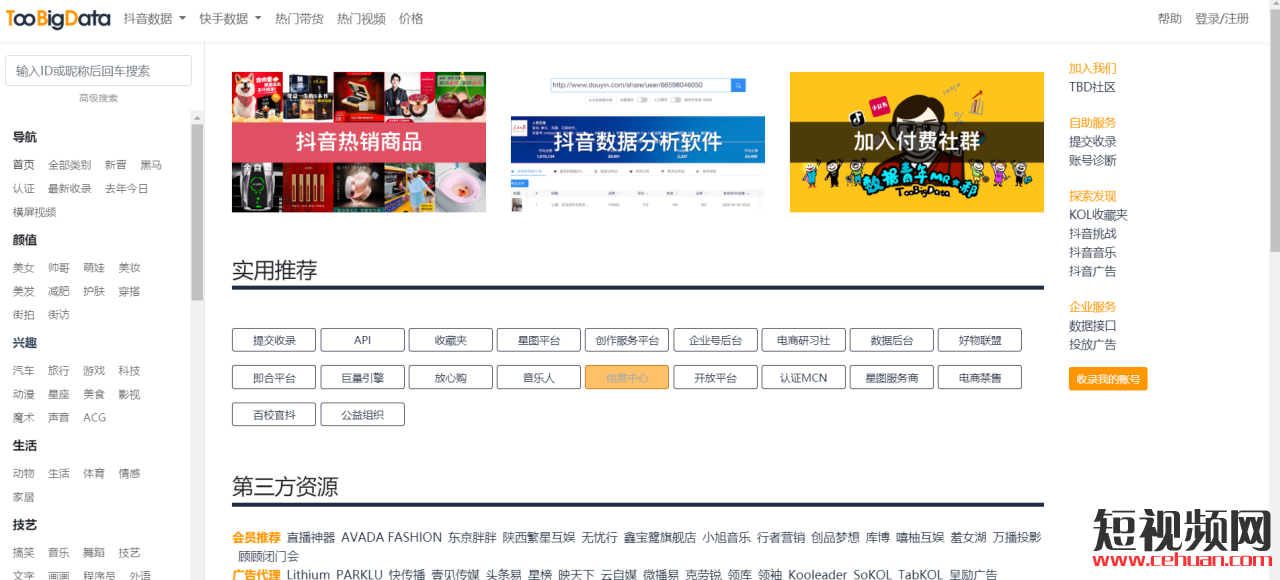This screenshot has height=580, width=1280.
Task: Select 横屏视频 in the sidebar
Action: 34,212
